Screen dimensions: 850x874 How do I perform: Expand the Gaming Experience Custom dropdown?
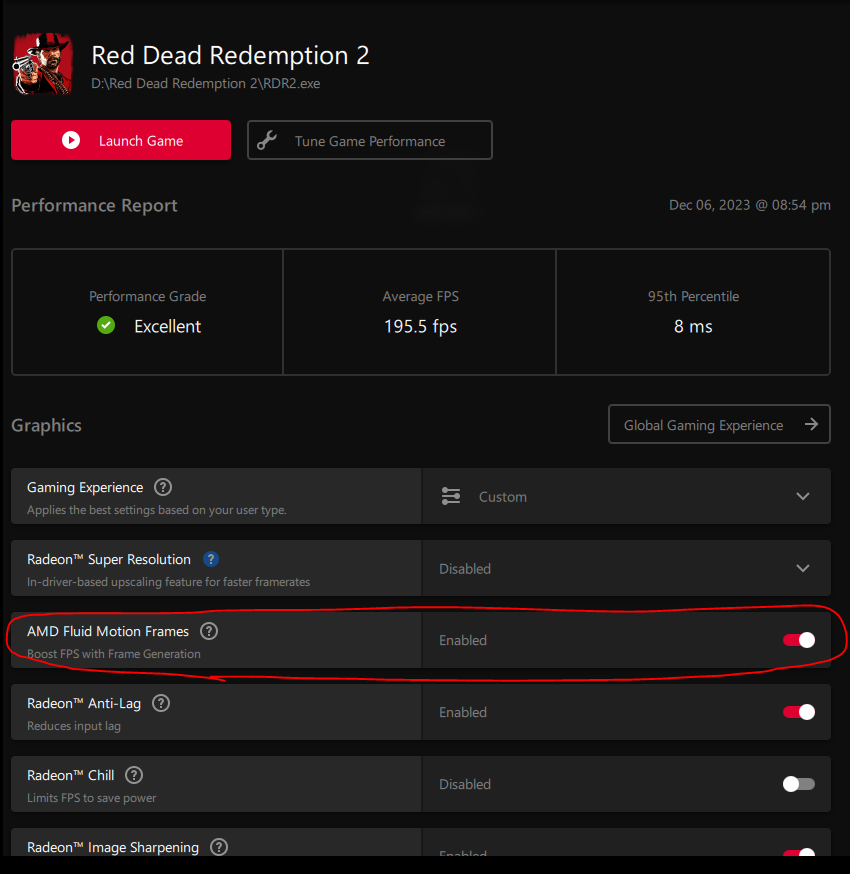[x=803, y=496]
